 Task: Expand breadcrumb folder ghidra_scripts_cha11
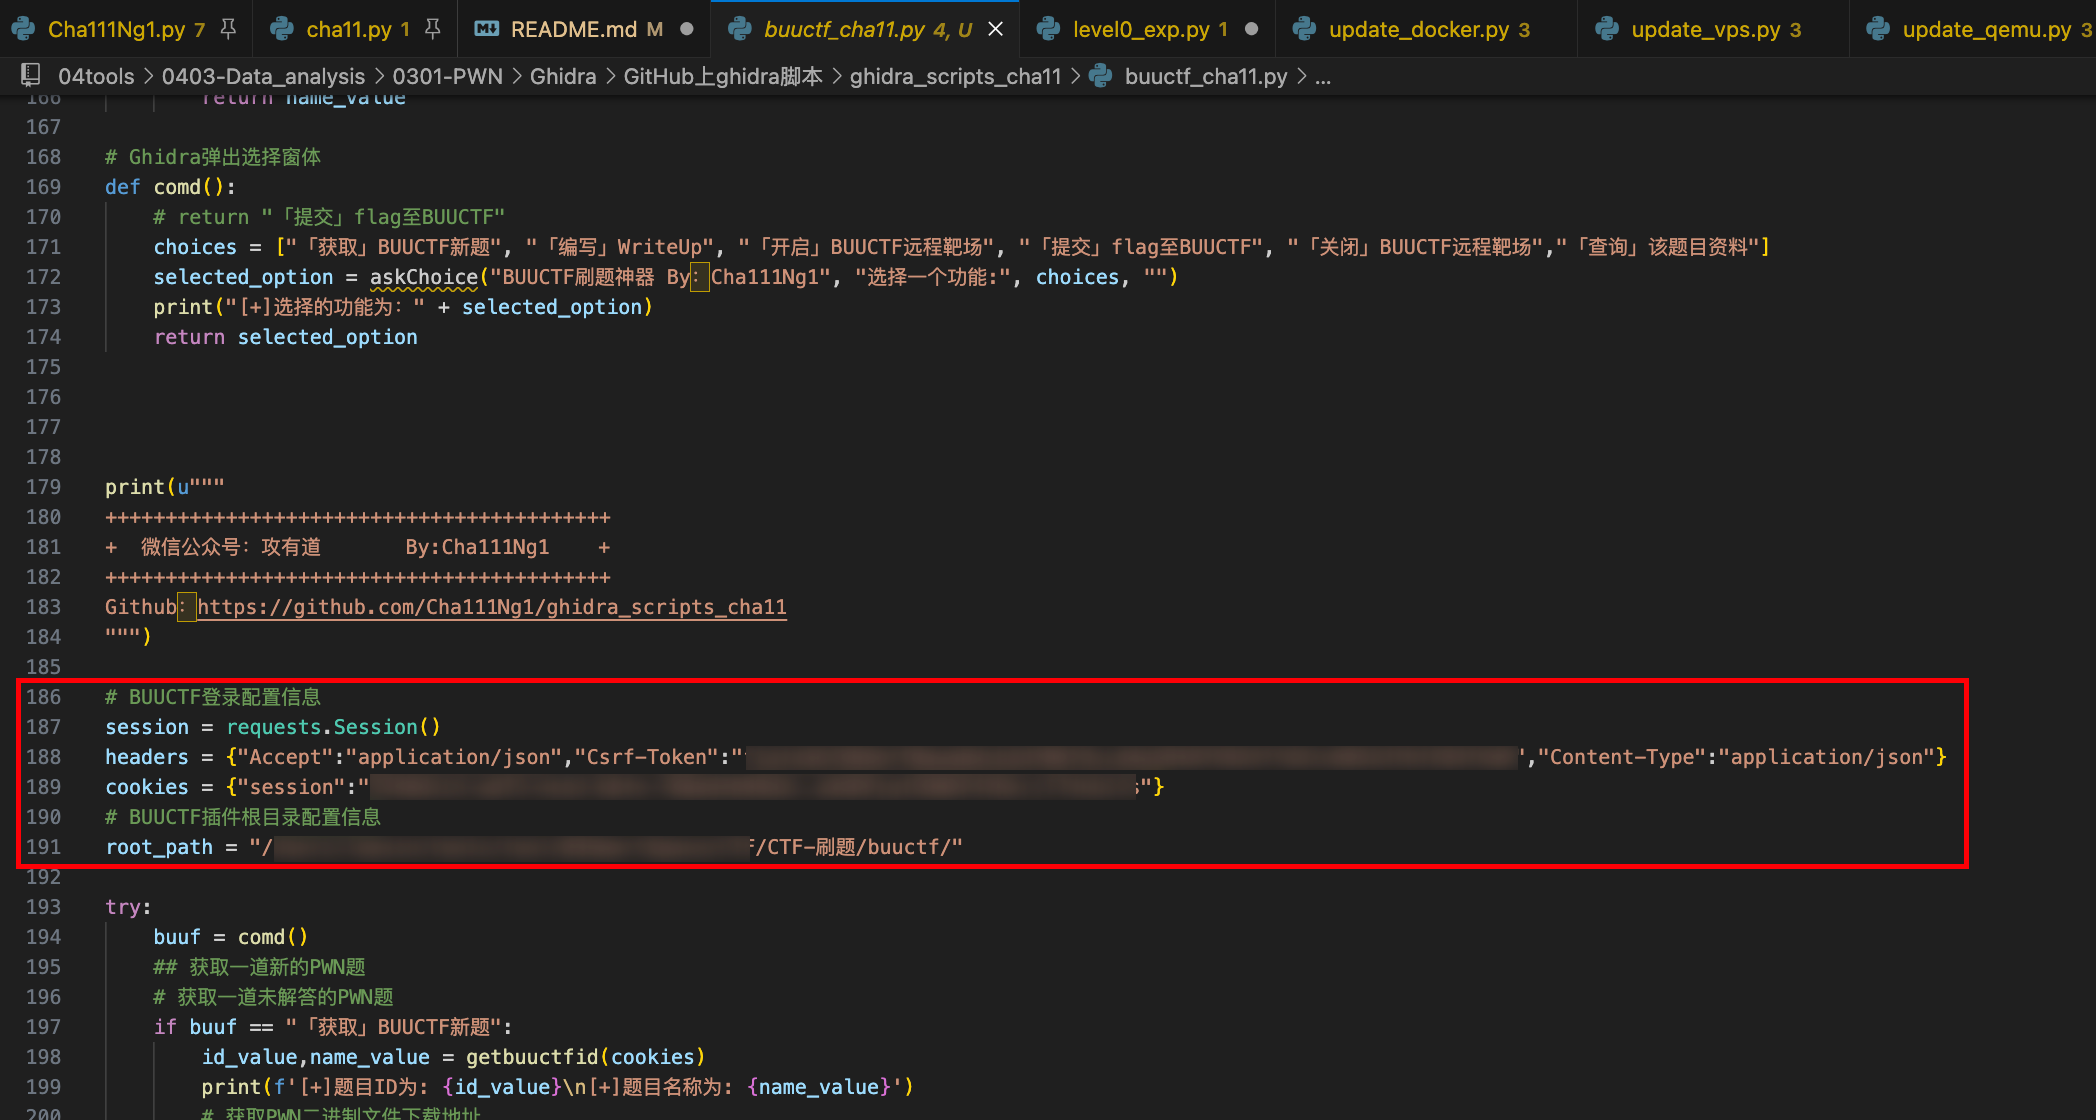pos(955,76)
